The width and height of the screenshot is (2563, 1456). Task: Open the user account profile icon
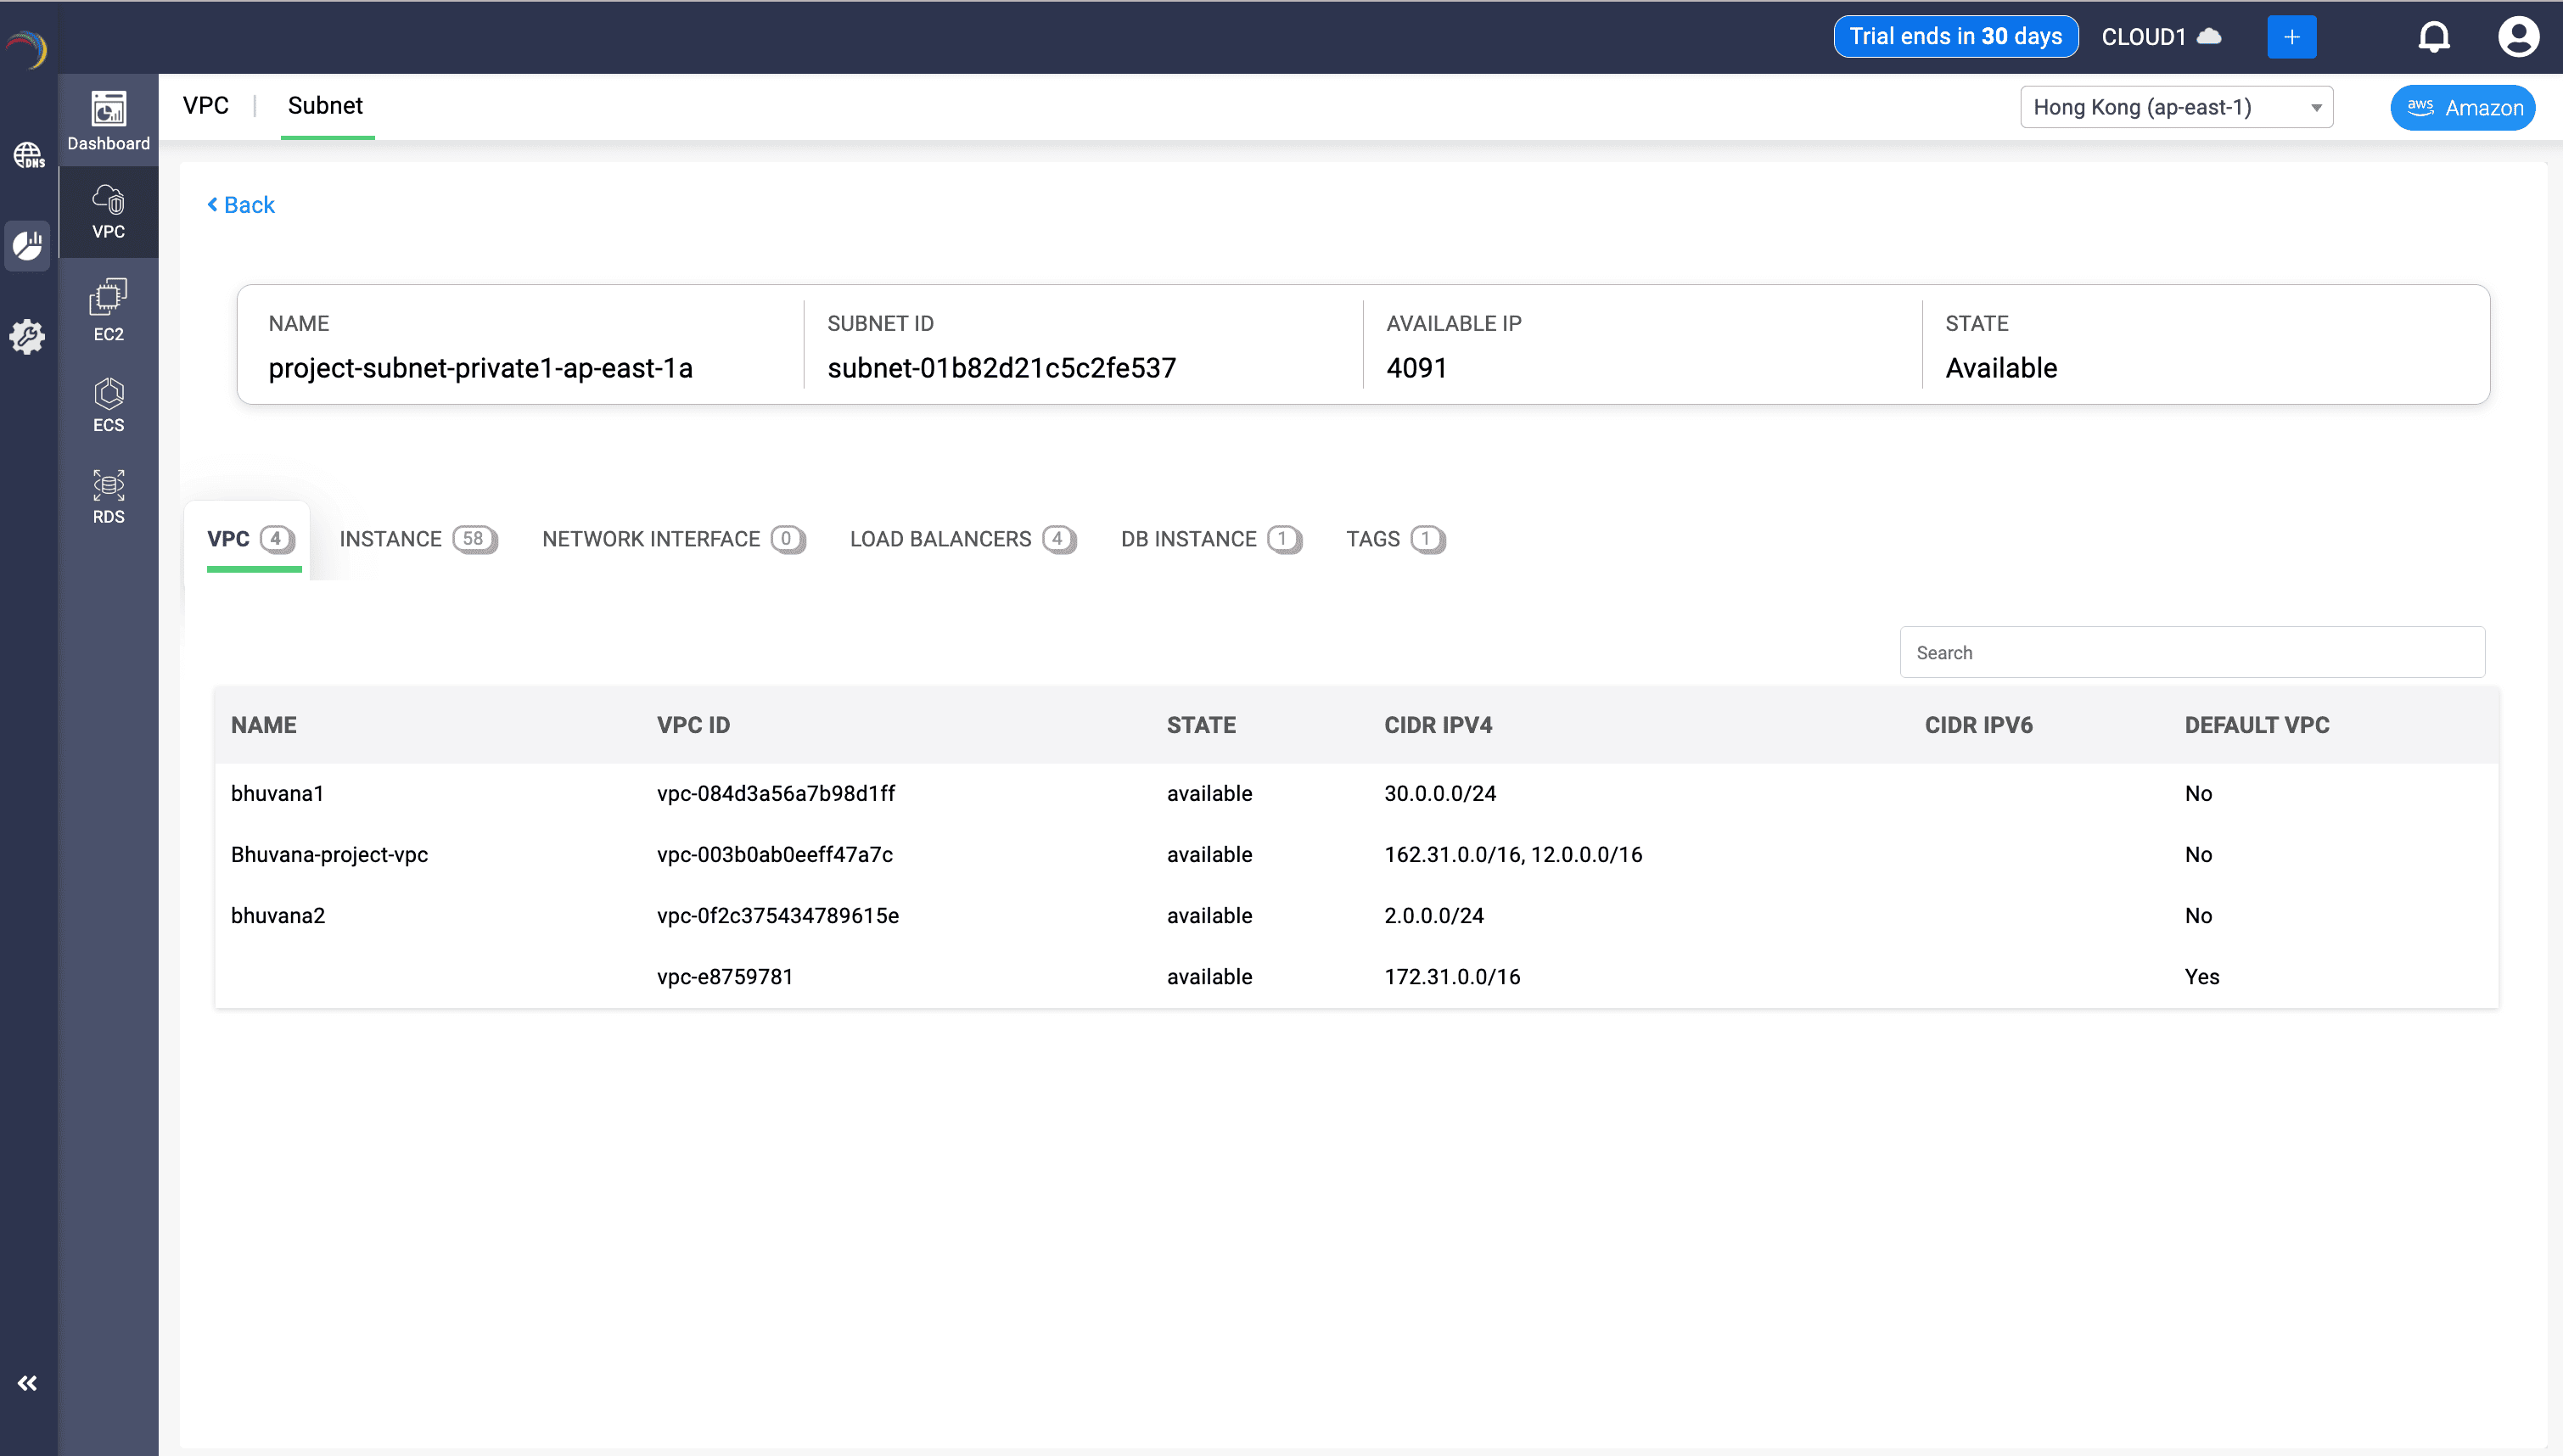click(x=2519, y=36)
